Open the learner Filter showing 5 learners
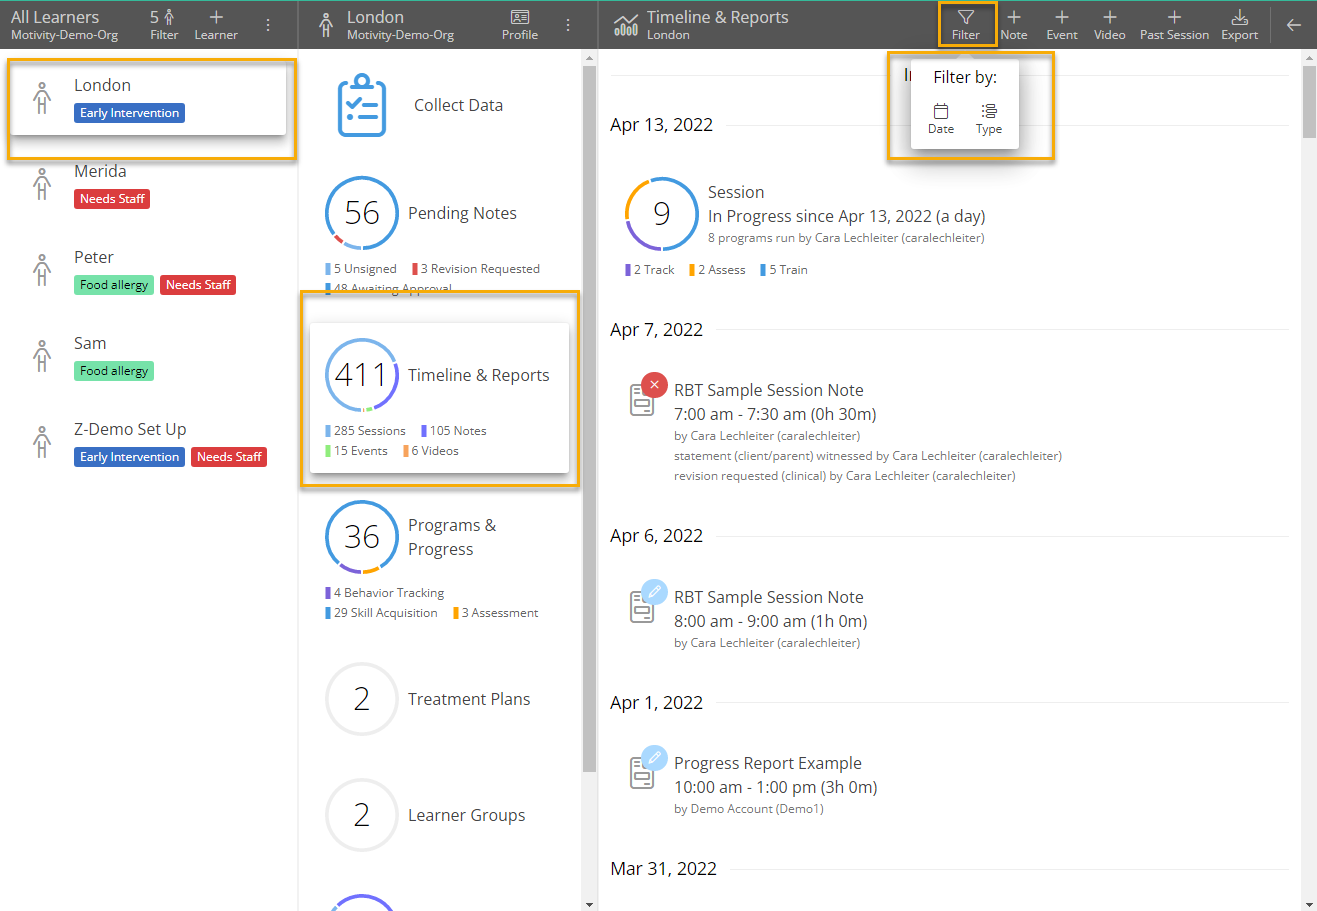Image resolution: width=1317 pixels, height=911 pixels. pos(164,24)
